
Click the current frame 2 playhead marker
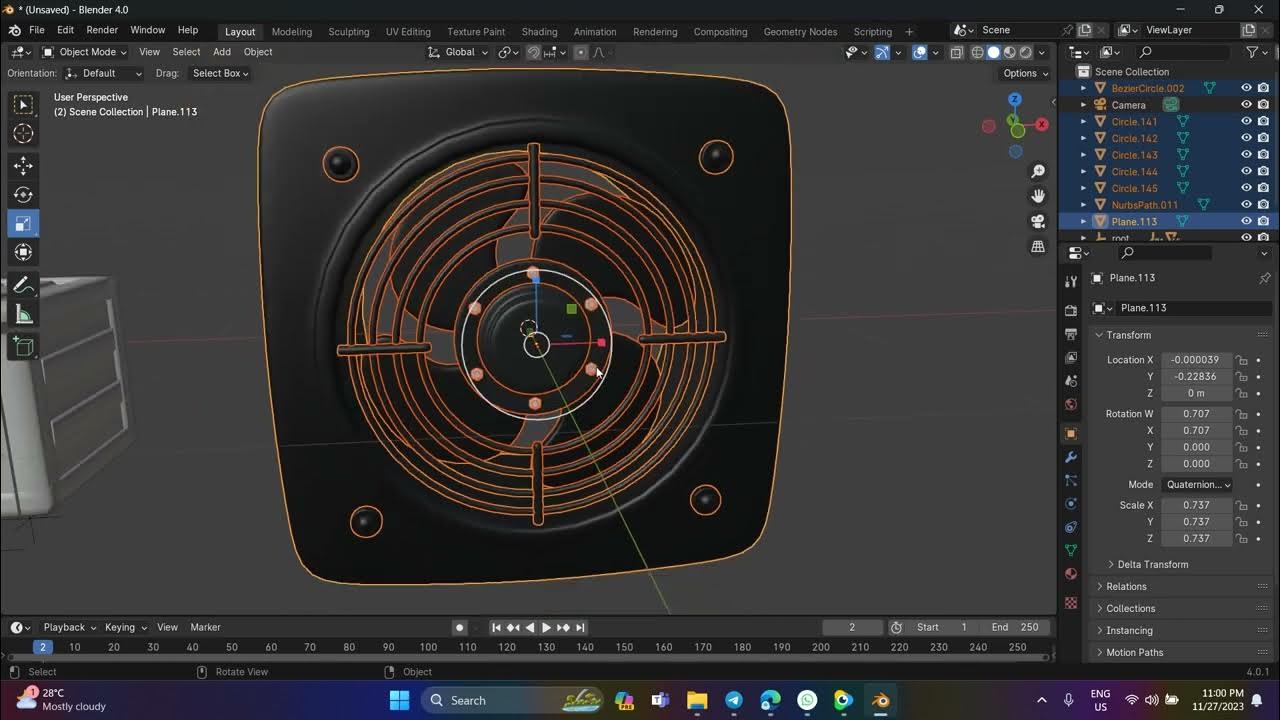click(42, 647)
